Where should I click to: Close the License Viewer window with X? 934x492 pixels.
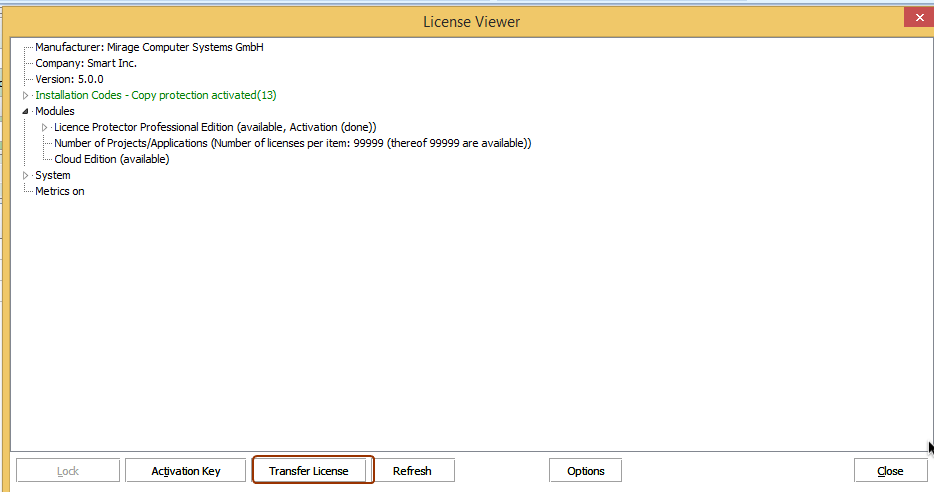919,17
